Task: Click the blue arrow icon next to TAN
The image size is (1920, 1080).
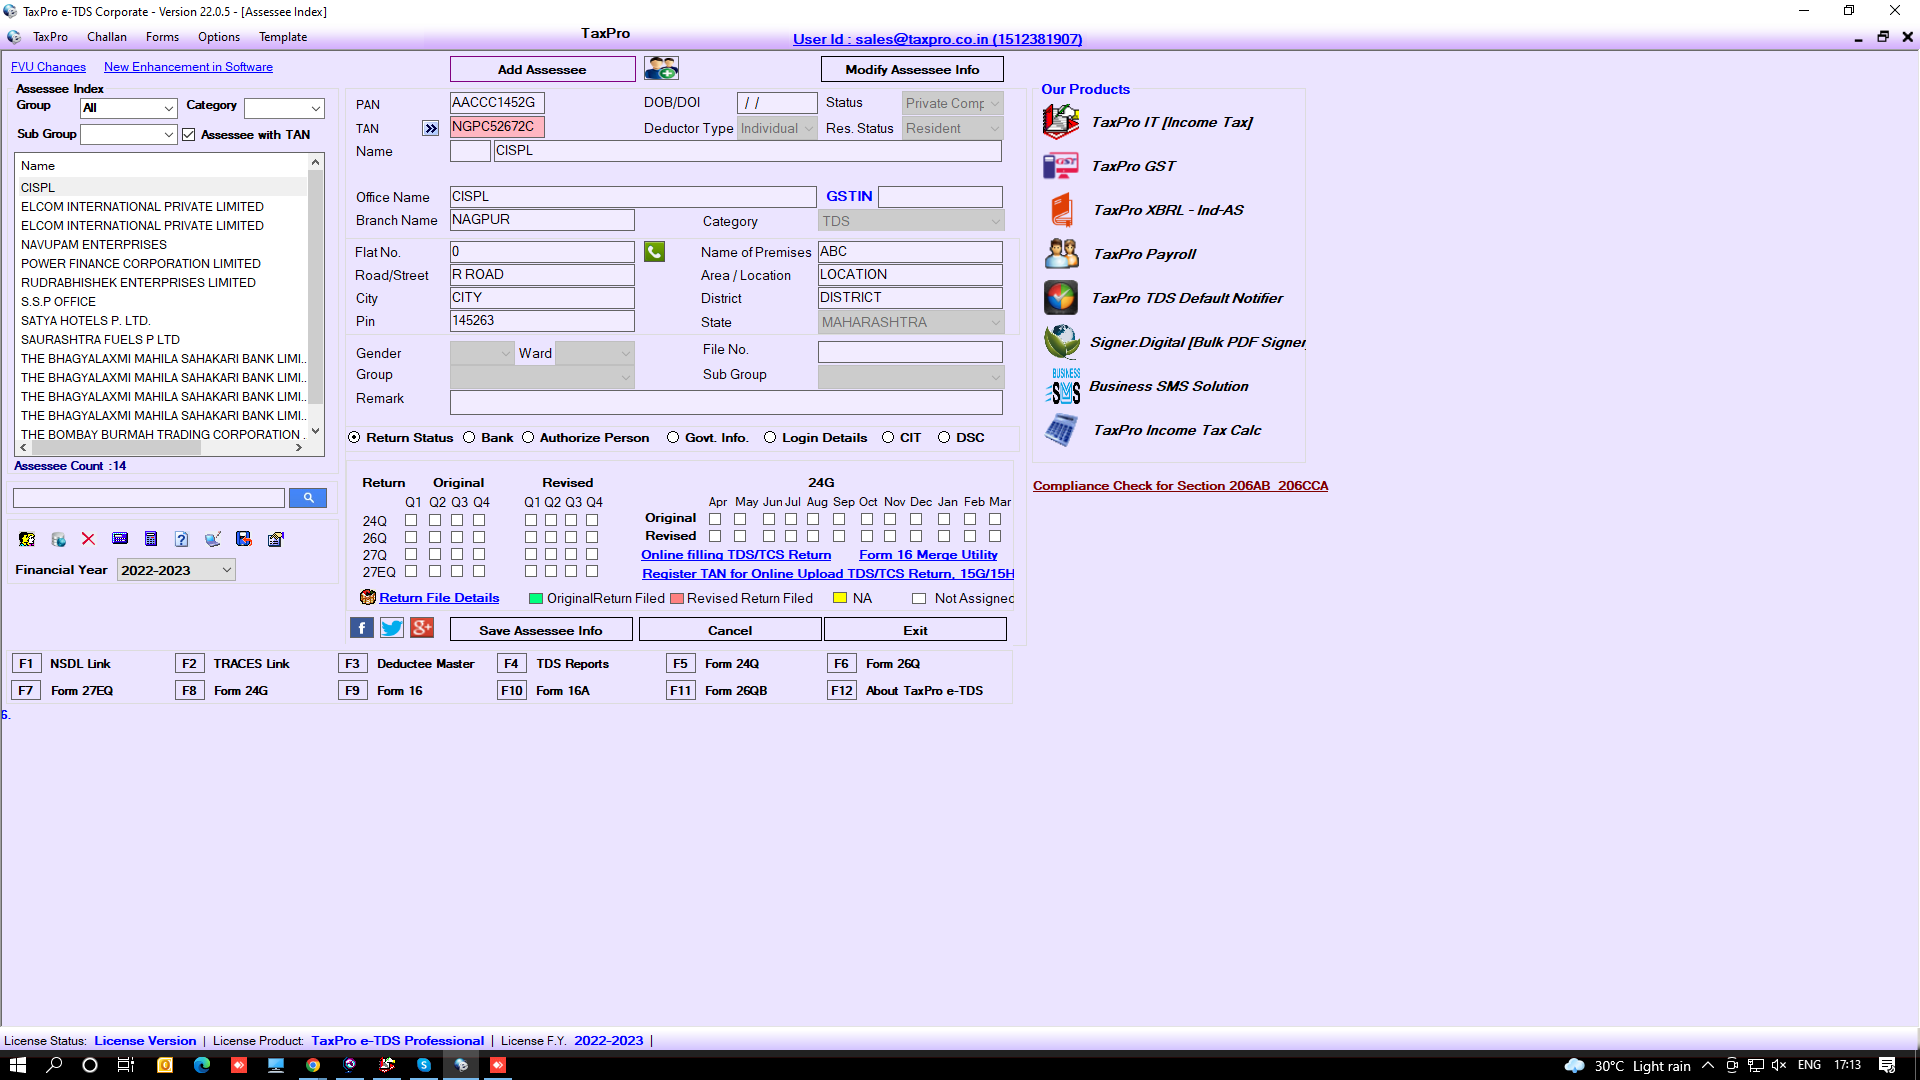Action: tap(431, 128)
